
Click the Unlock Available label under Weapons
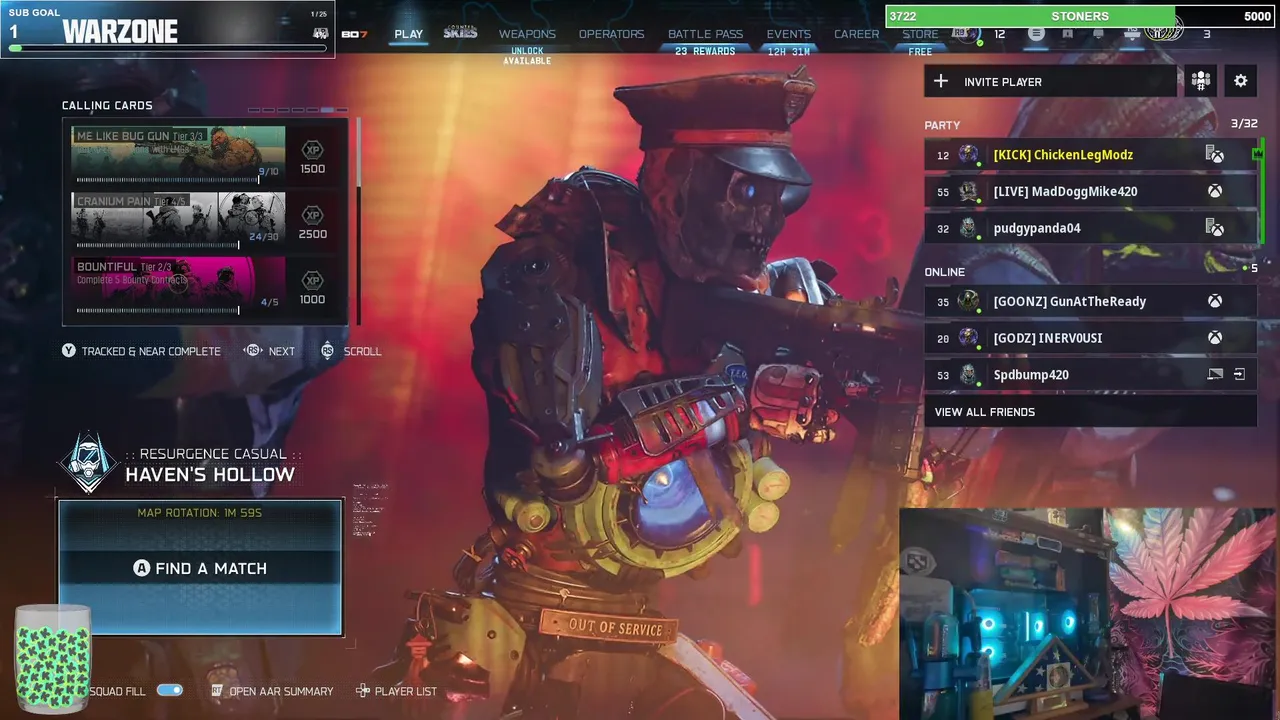(x=527, y=56)
